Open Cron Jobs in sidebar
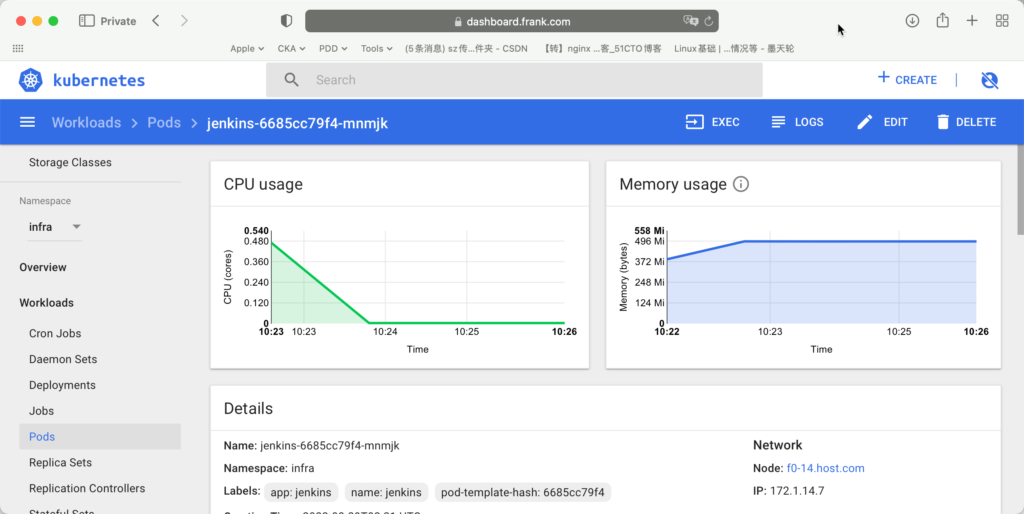The height and width of the screenshot is (514, 1024). pos(55,333)
